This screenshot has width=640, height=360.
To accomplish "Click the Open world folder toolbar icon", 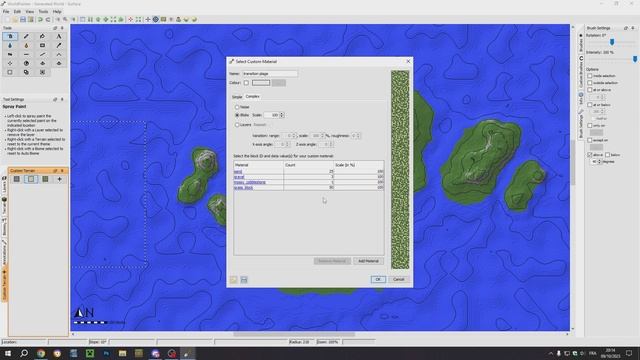I will tap(15, 19).
